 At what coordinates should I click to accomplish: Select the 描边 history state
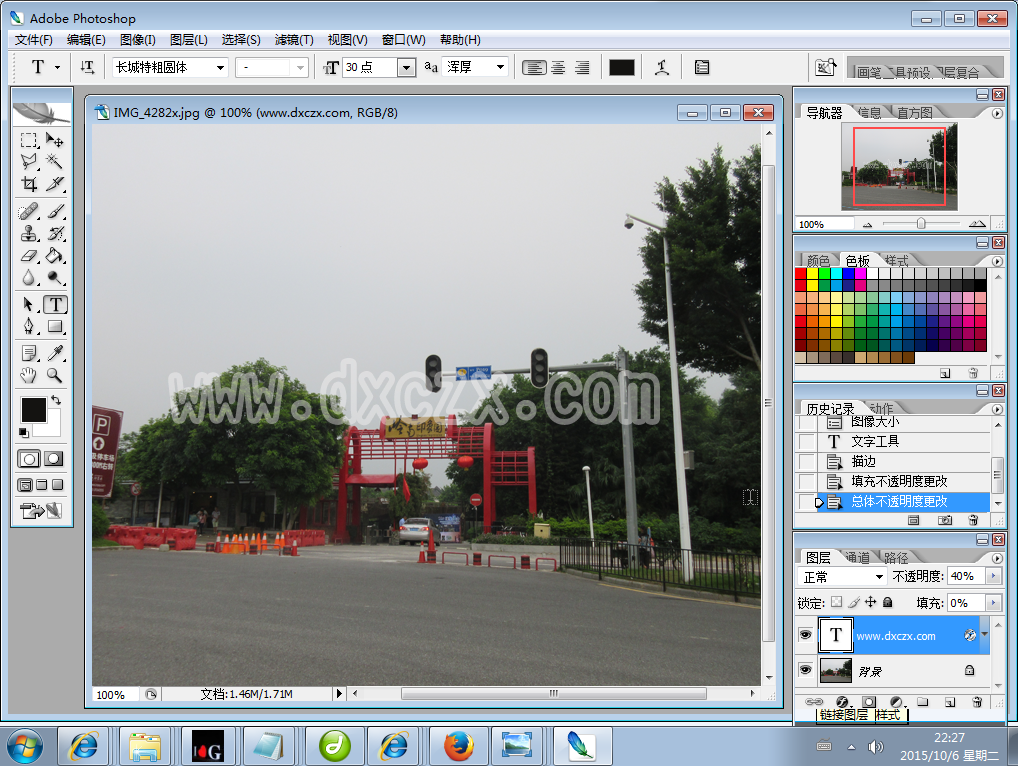coord(863,461)
